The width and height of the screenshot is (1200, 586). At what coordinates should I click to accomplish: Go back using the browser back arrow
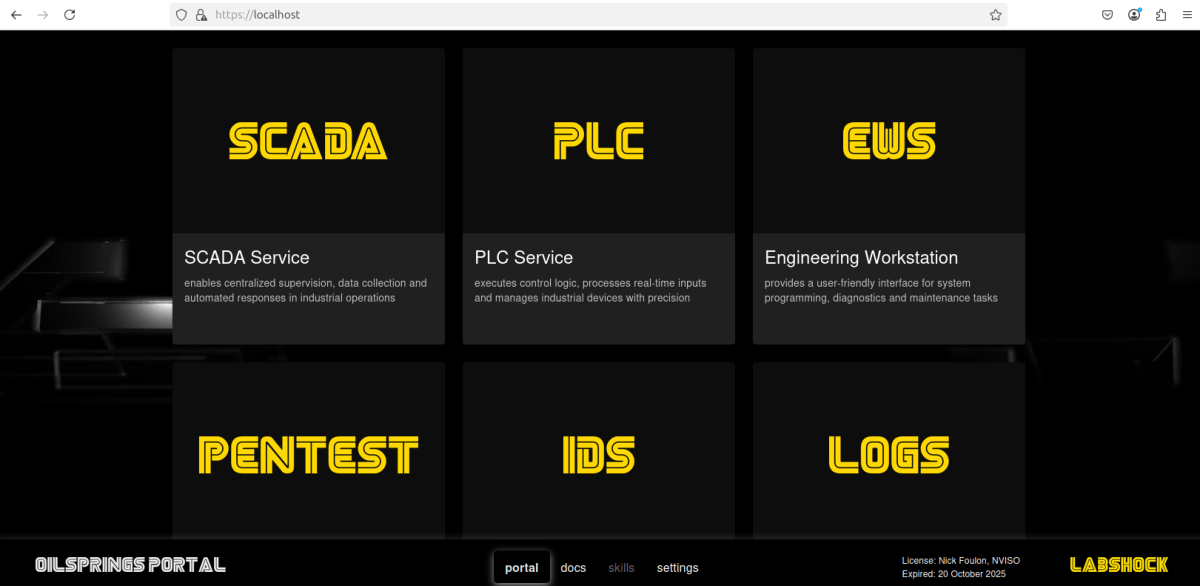16,15
